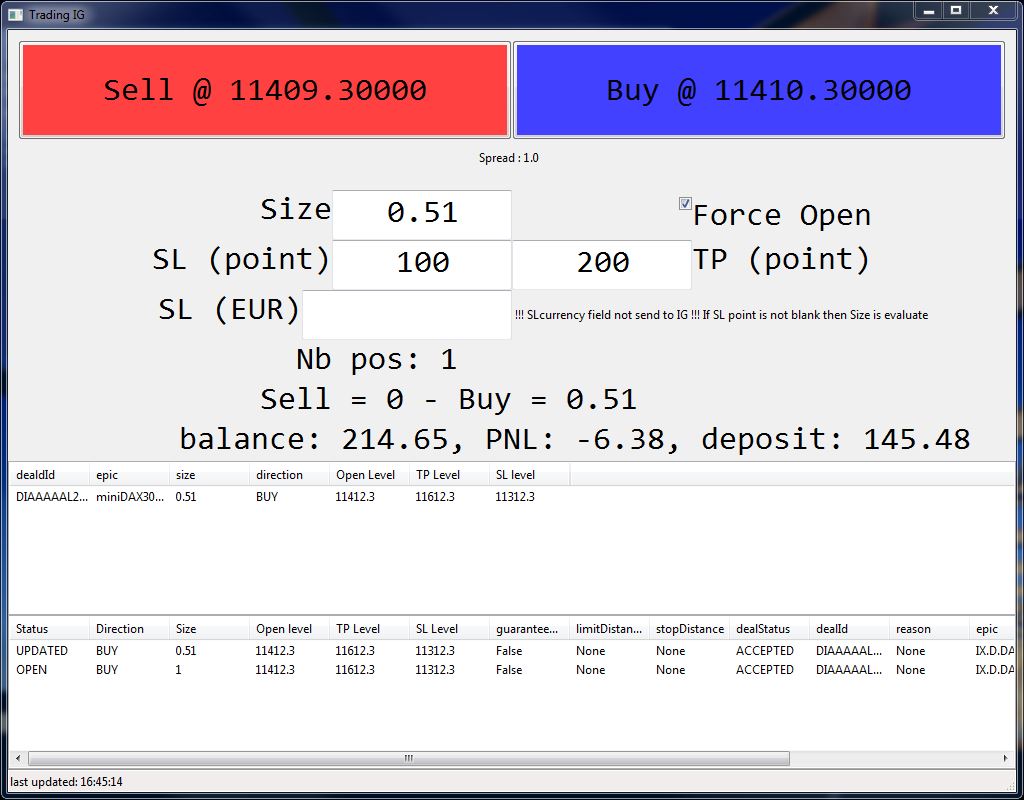This screenshot has width=1024, height=800.
Task: Toggle the Force Open checkbox
Action: pyautogui.click(x=685, y=204)
